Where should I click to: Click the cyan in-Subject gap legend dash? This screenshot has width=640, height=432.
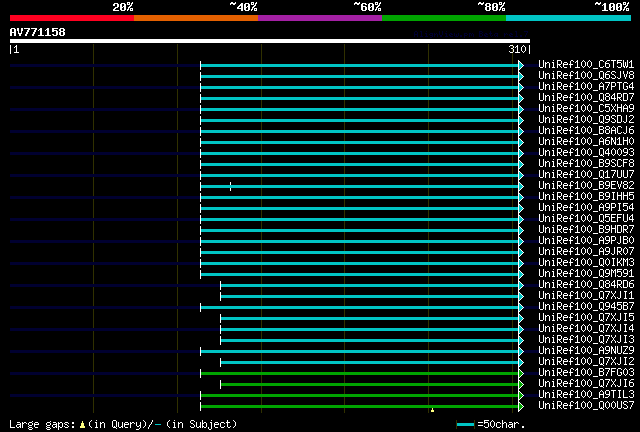coord(158,425)
